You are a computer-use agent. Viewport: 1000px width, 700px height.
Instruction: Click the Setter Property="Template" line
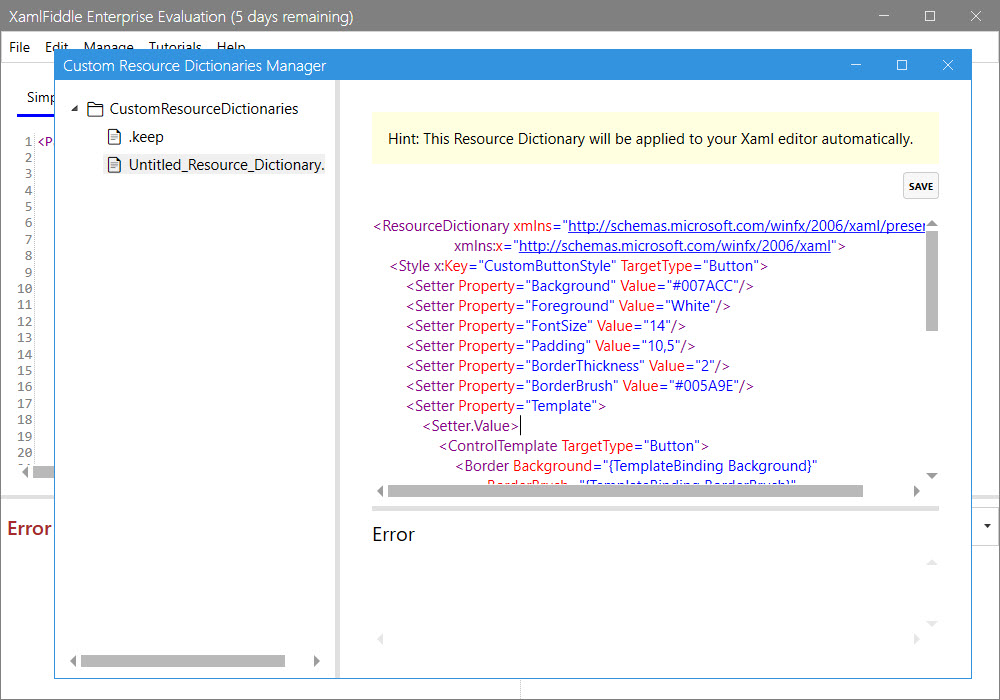click(x=506, y=406)
